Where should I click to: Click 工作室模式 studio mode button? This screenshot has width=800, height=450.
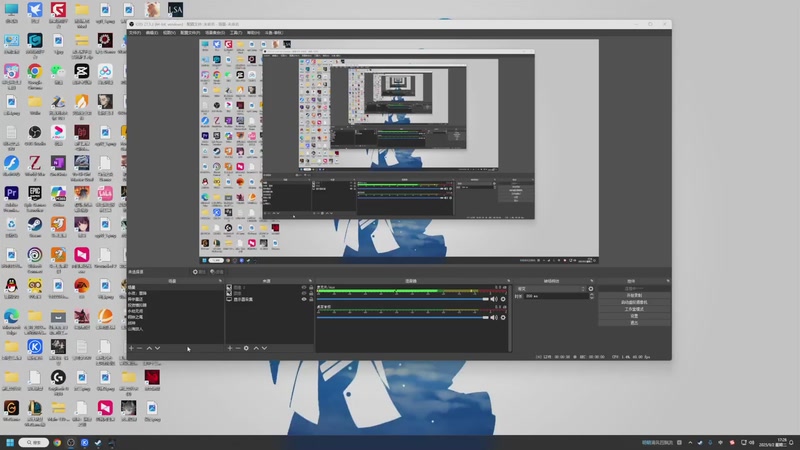(634, 309)
